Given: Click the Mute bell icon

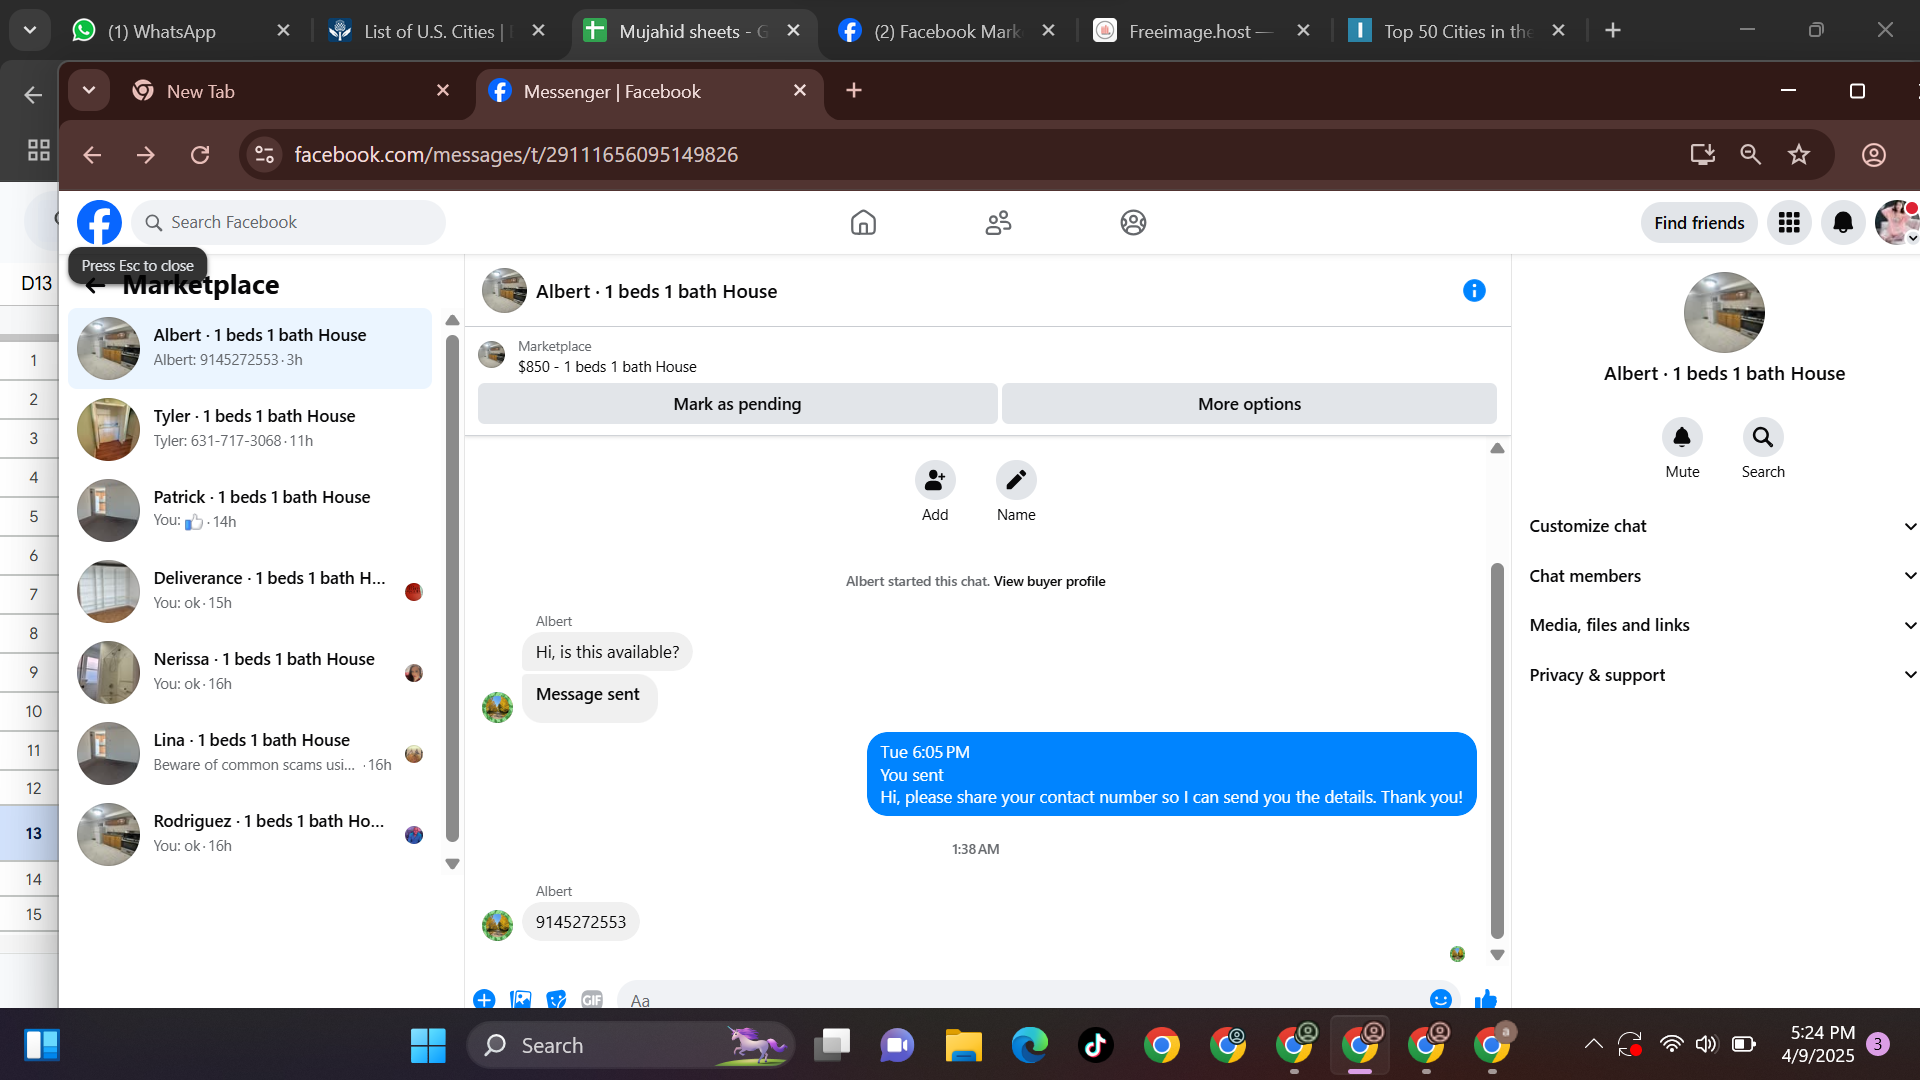Looking at the screenshot, I should [x=1682, y=438].
